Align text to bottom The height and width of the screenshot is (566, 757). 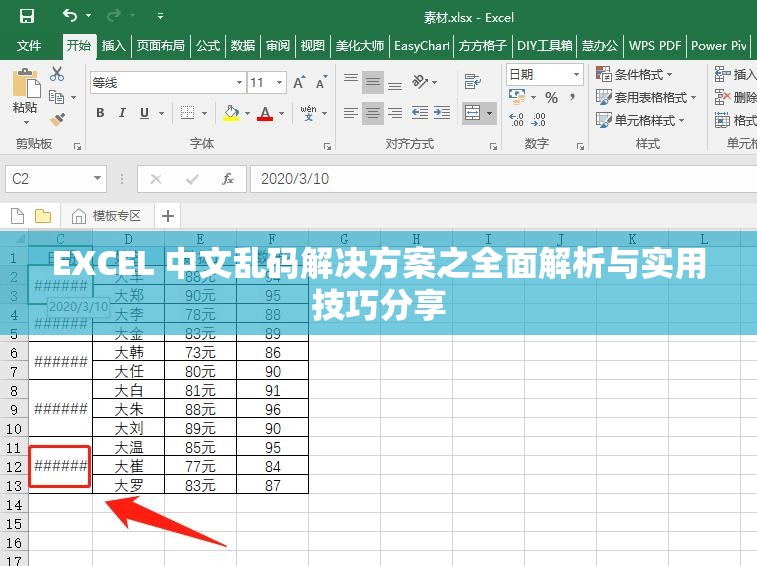(x=395, y=83)
